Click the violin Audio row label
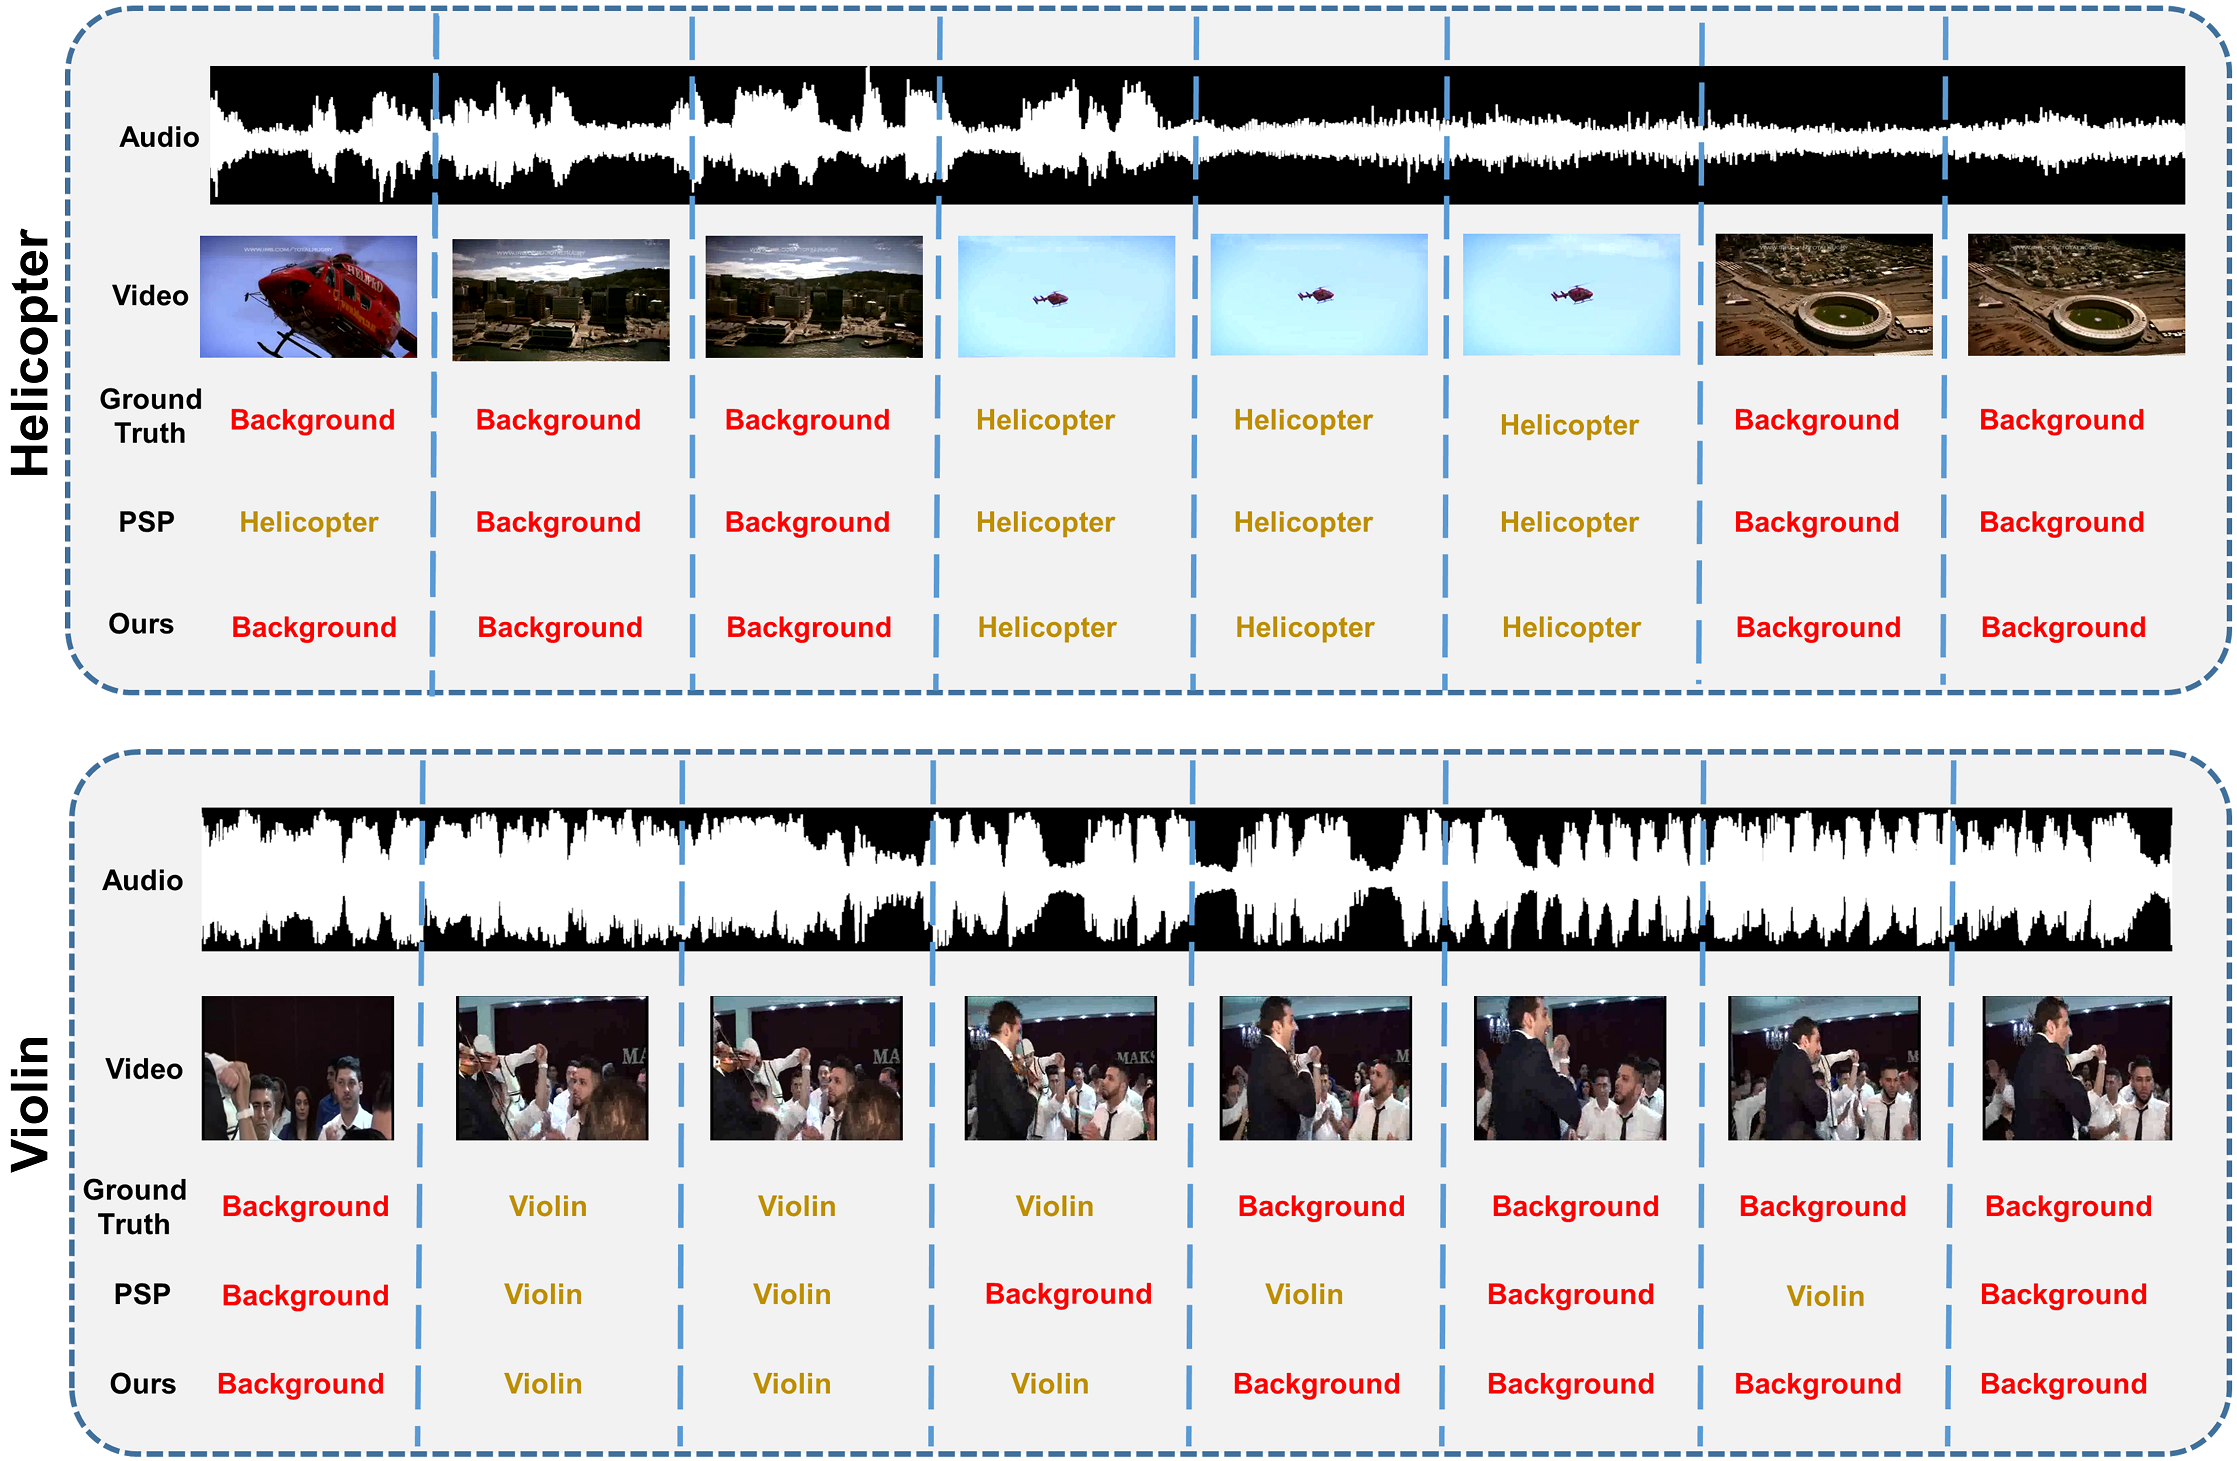This screenshot has width=2237, height=1461. coord(143,880)
